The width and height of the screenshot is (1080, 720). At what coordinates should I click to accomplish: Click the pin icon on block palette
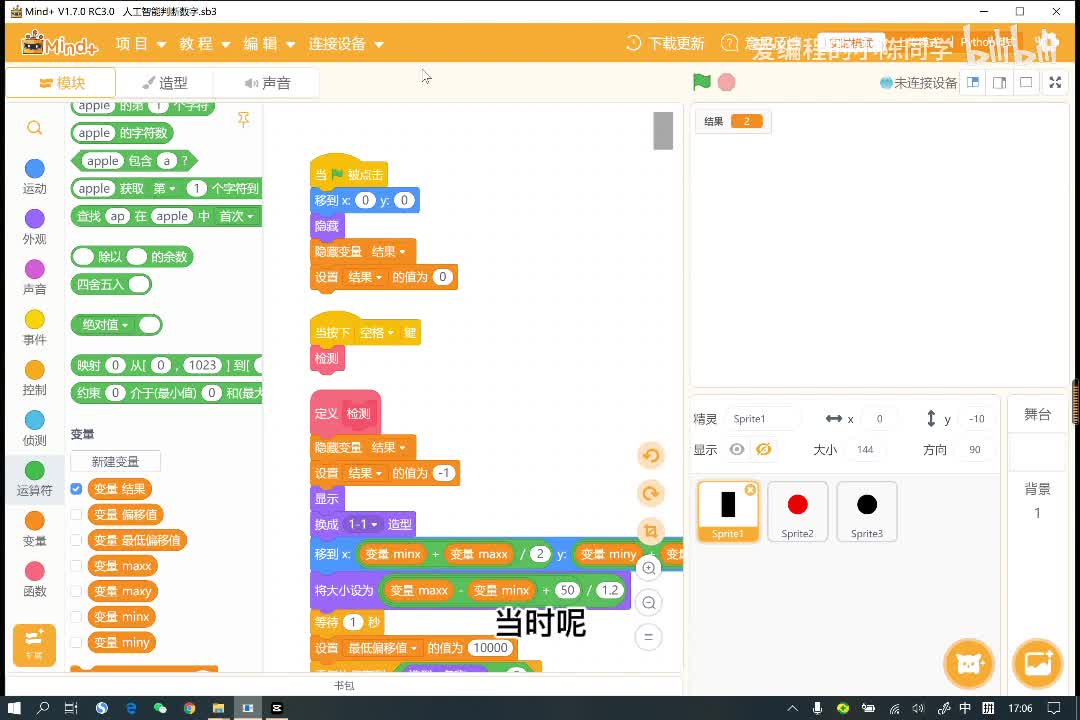(x=243, y=120)
